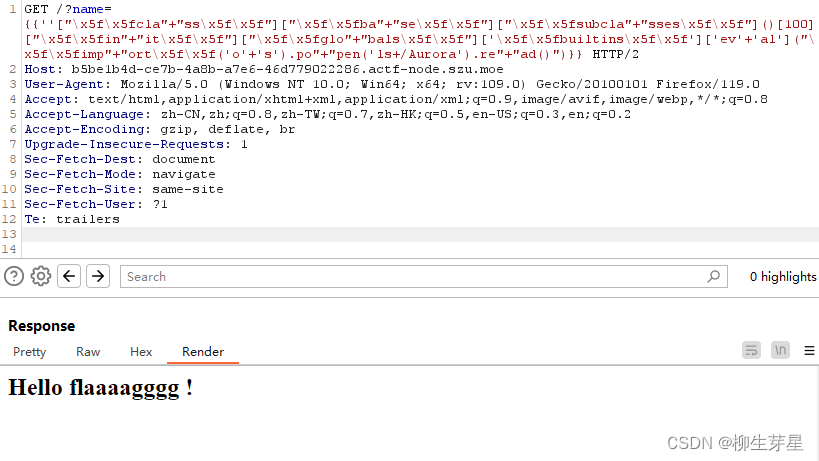Viewport: 819px width, 461px height.
Task: Click the User-Agent header line
Action: point(392,84)
